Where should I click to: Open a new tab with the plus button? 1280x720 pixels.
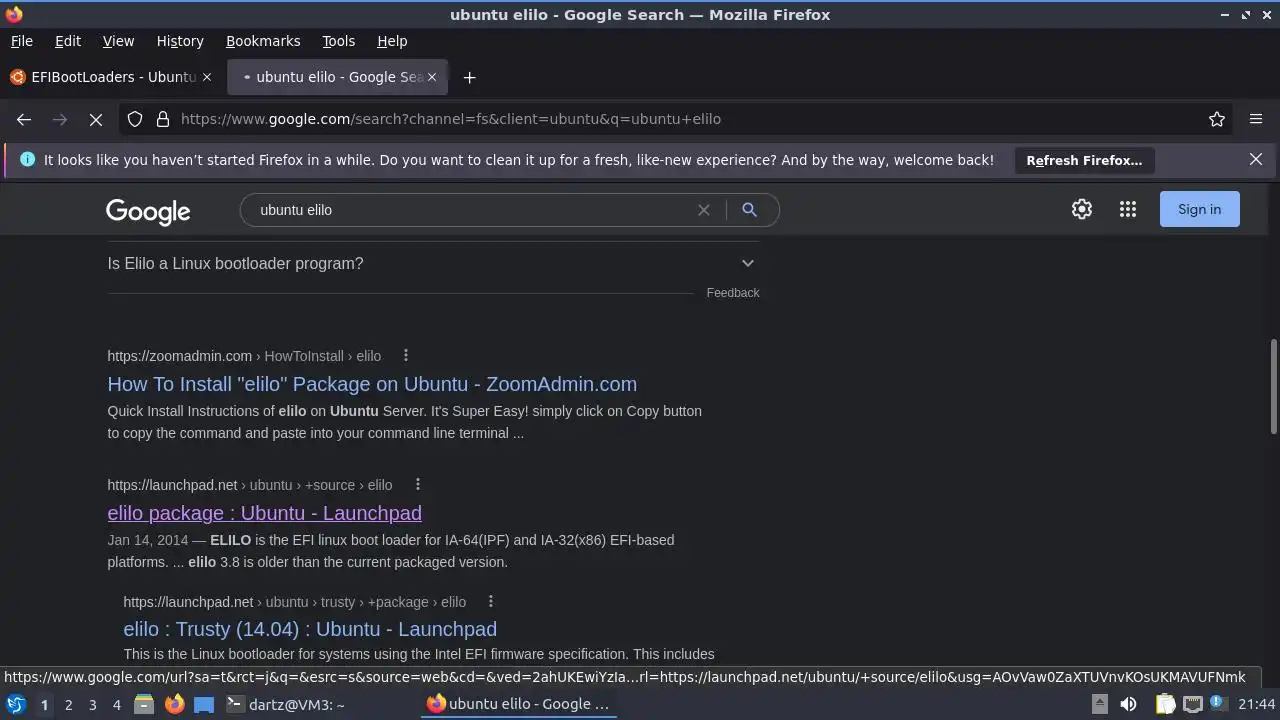[469, 77]
